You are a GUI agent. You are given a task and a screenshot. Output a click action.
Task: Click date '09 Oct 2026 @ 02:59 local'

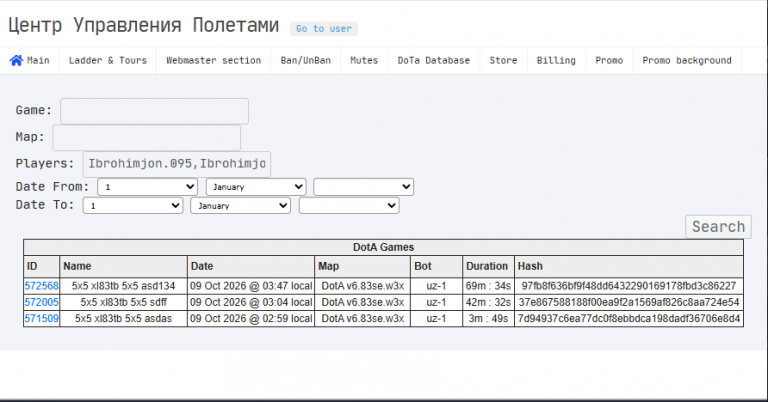[x=251, y=319]
